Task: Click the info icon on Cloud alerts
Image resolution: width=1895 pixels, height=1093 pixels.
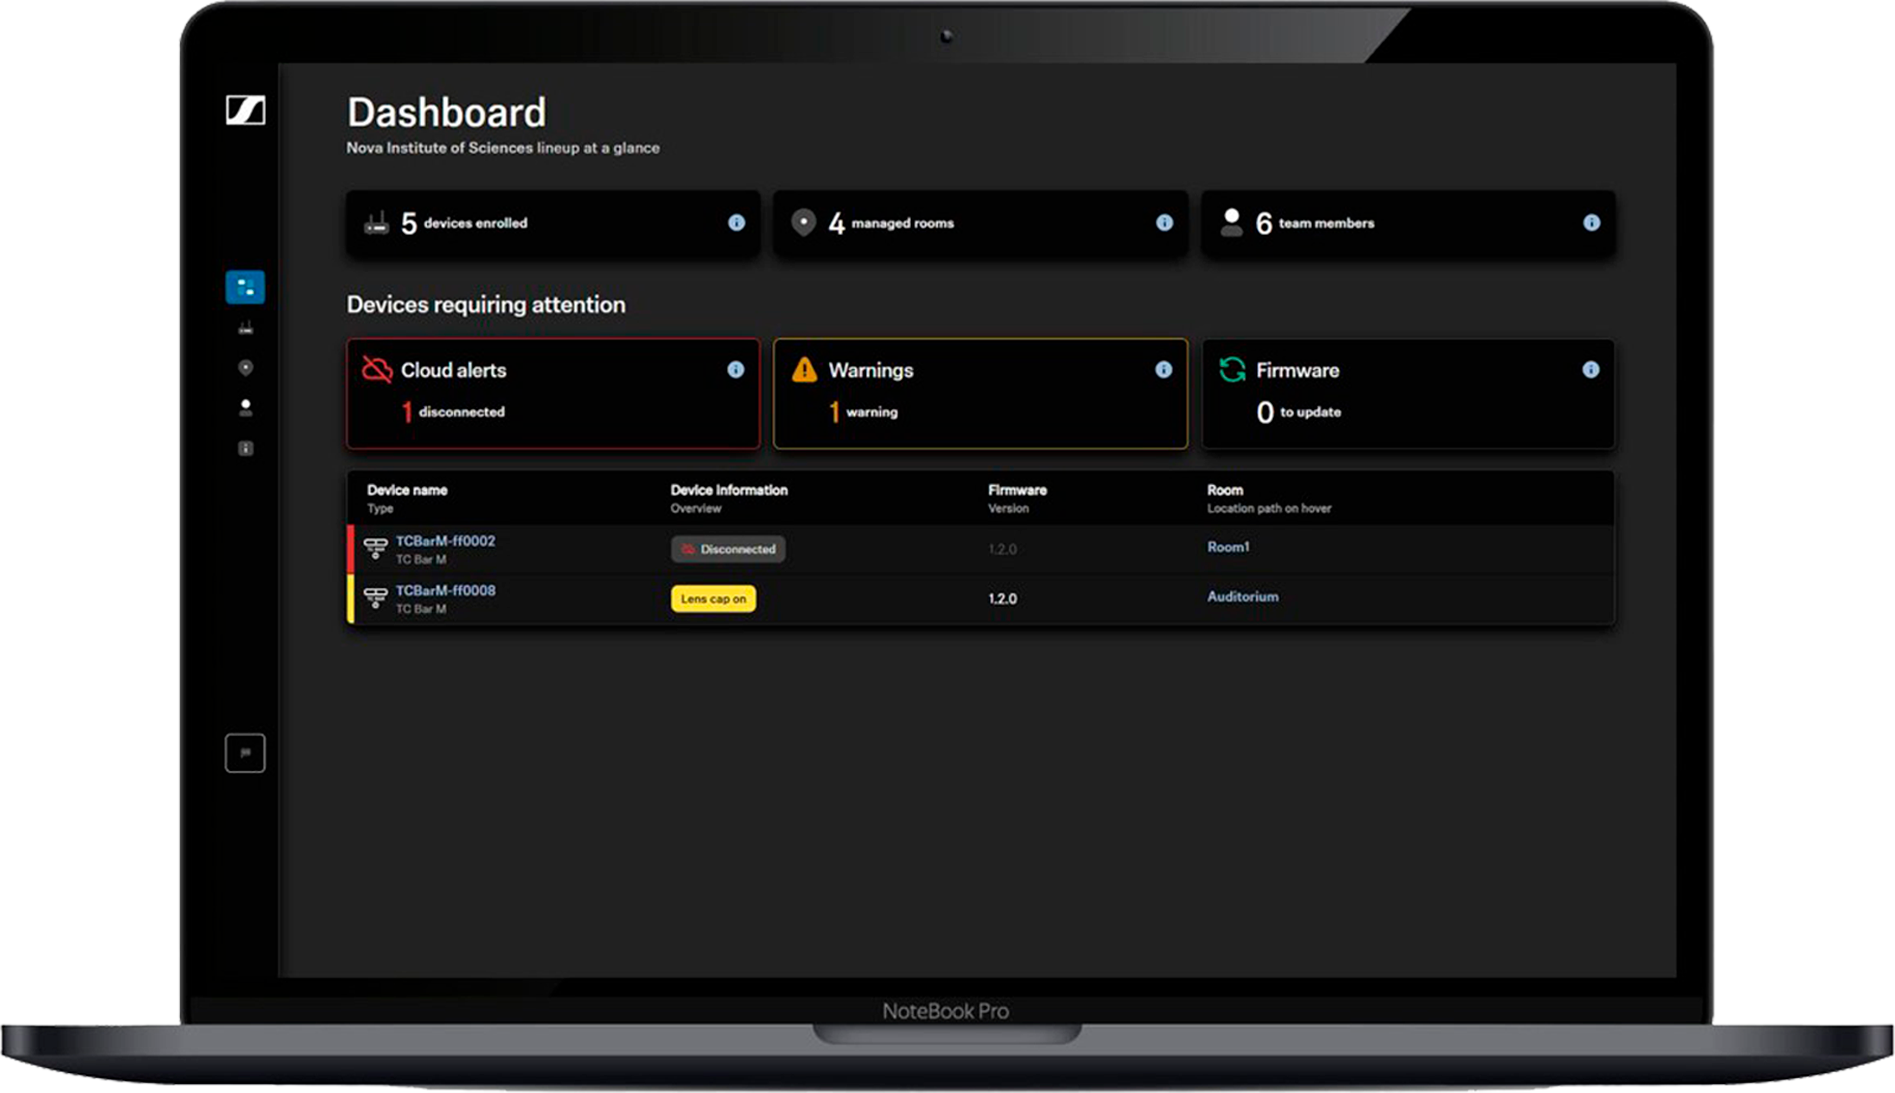Action: [x=736, y=370]
